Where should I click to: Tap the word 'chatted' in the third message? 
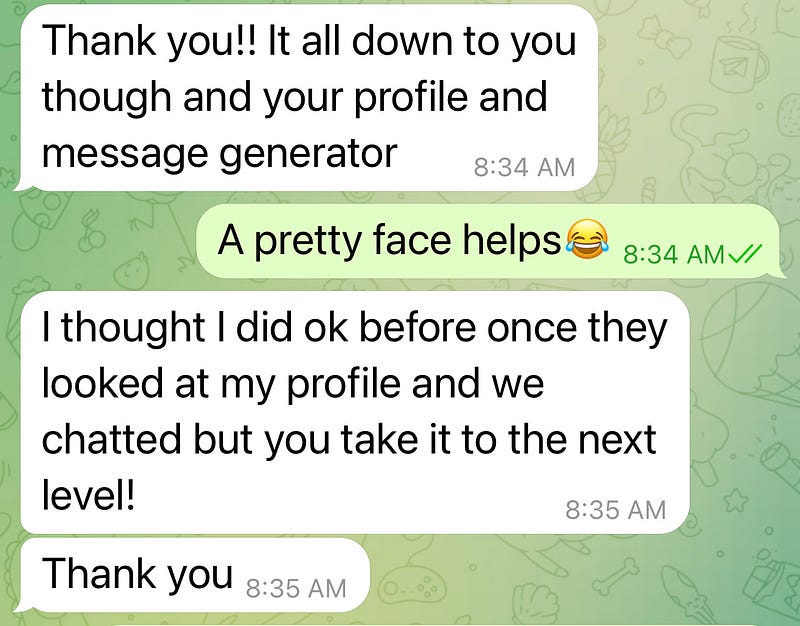[x=112, y=439]
